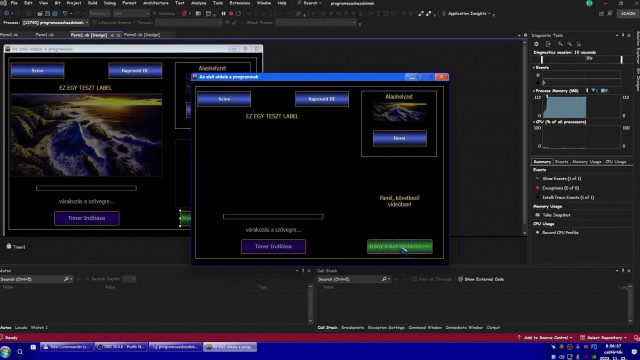Click the Pause debugging icon in the toolbar
640x360 pixels.
click(x=223, y=13)
